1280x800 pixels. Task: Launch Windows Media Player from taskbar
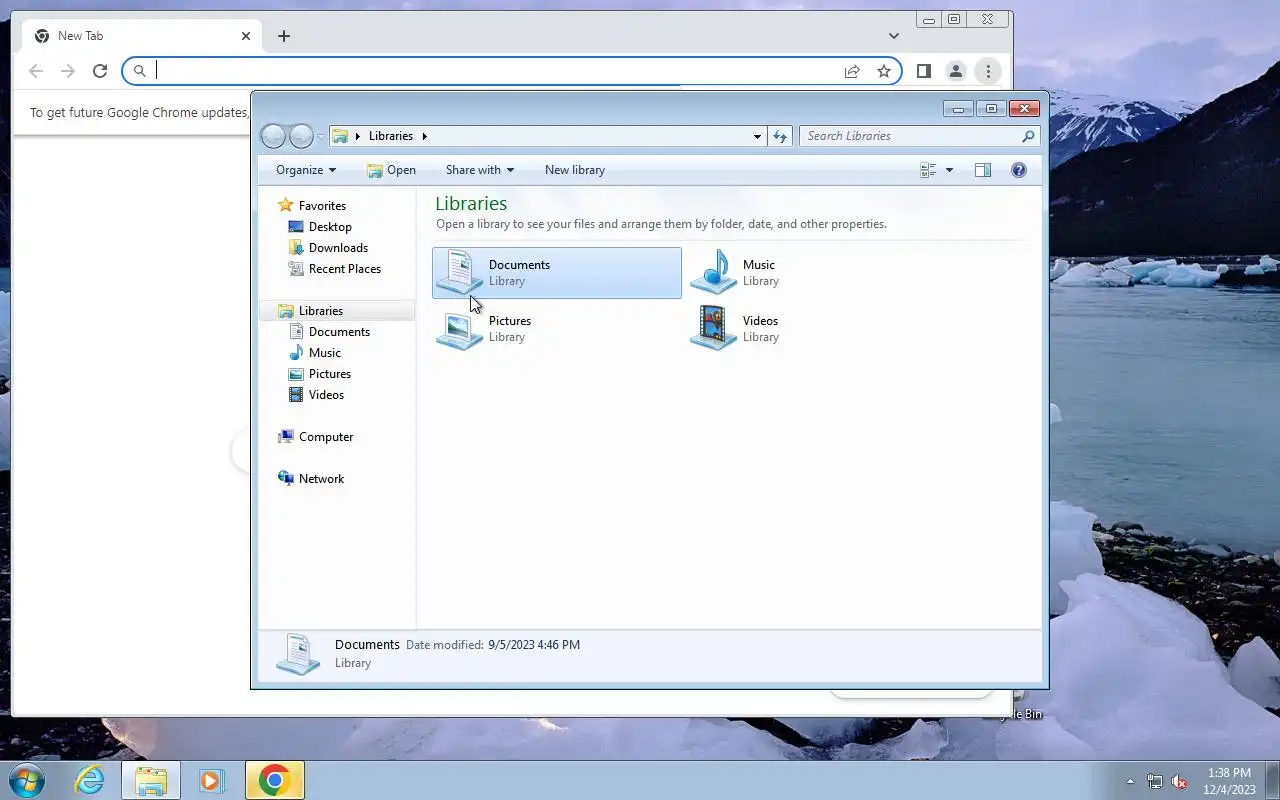(211, 780)
